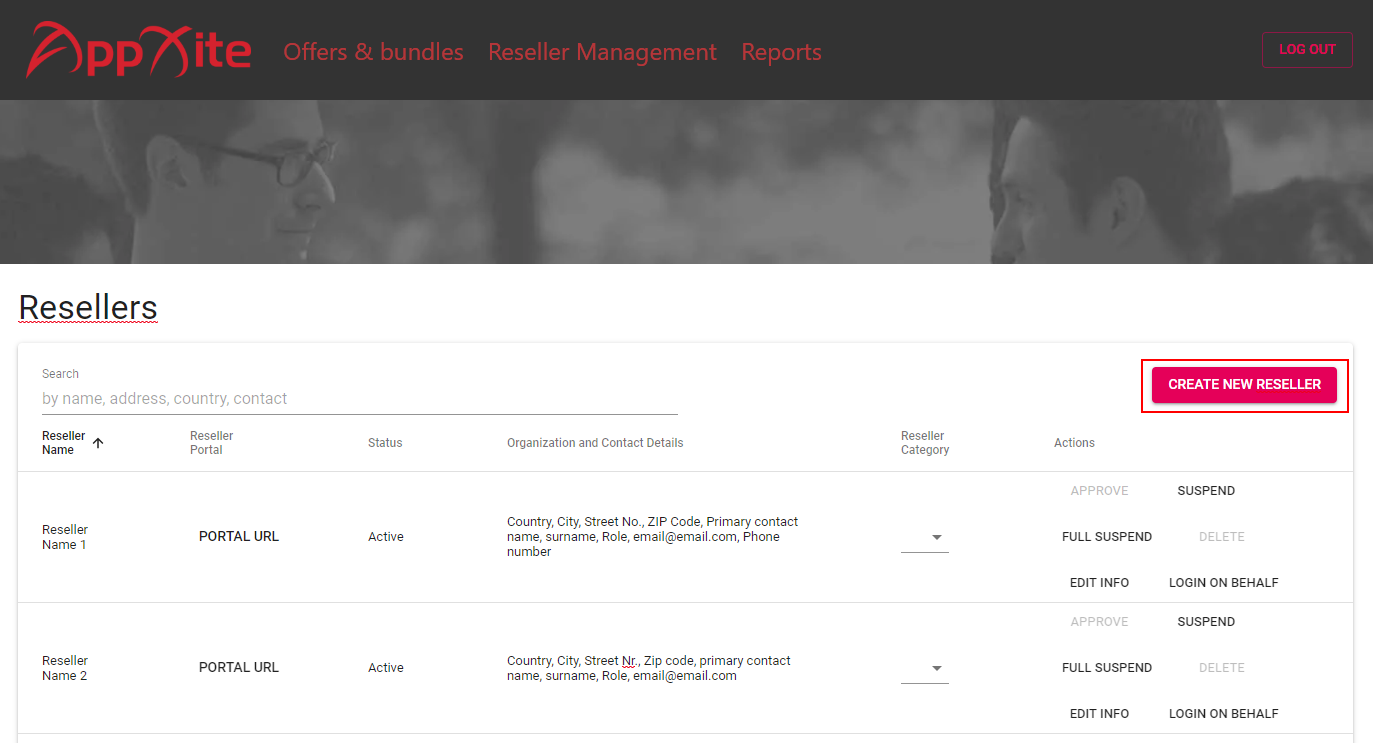Image resolution: width=1373 pixels, height=743 pixels.
Task: Click EDIT INFO for Reseller Name 1
Action: coord(1099,583)
